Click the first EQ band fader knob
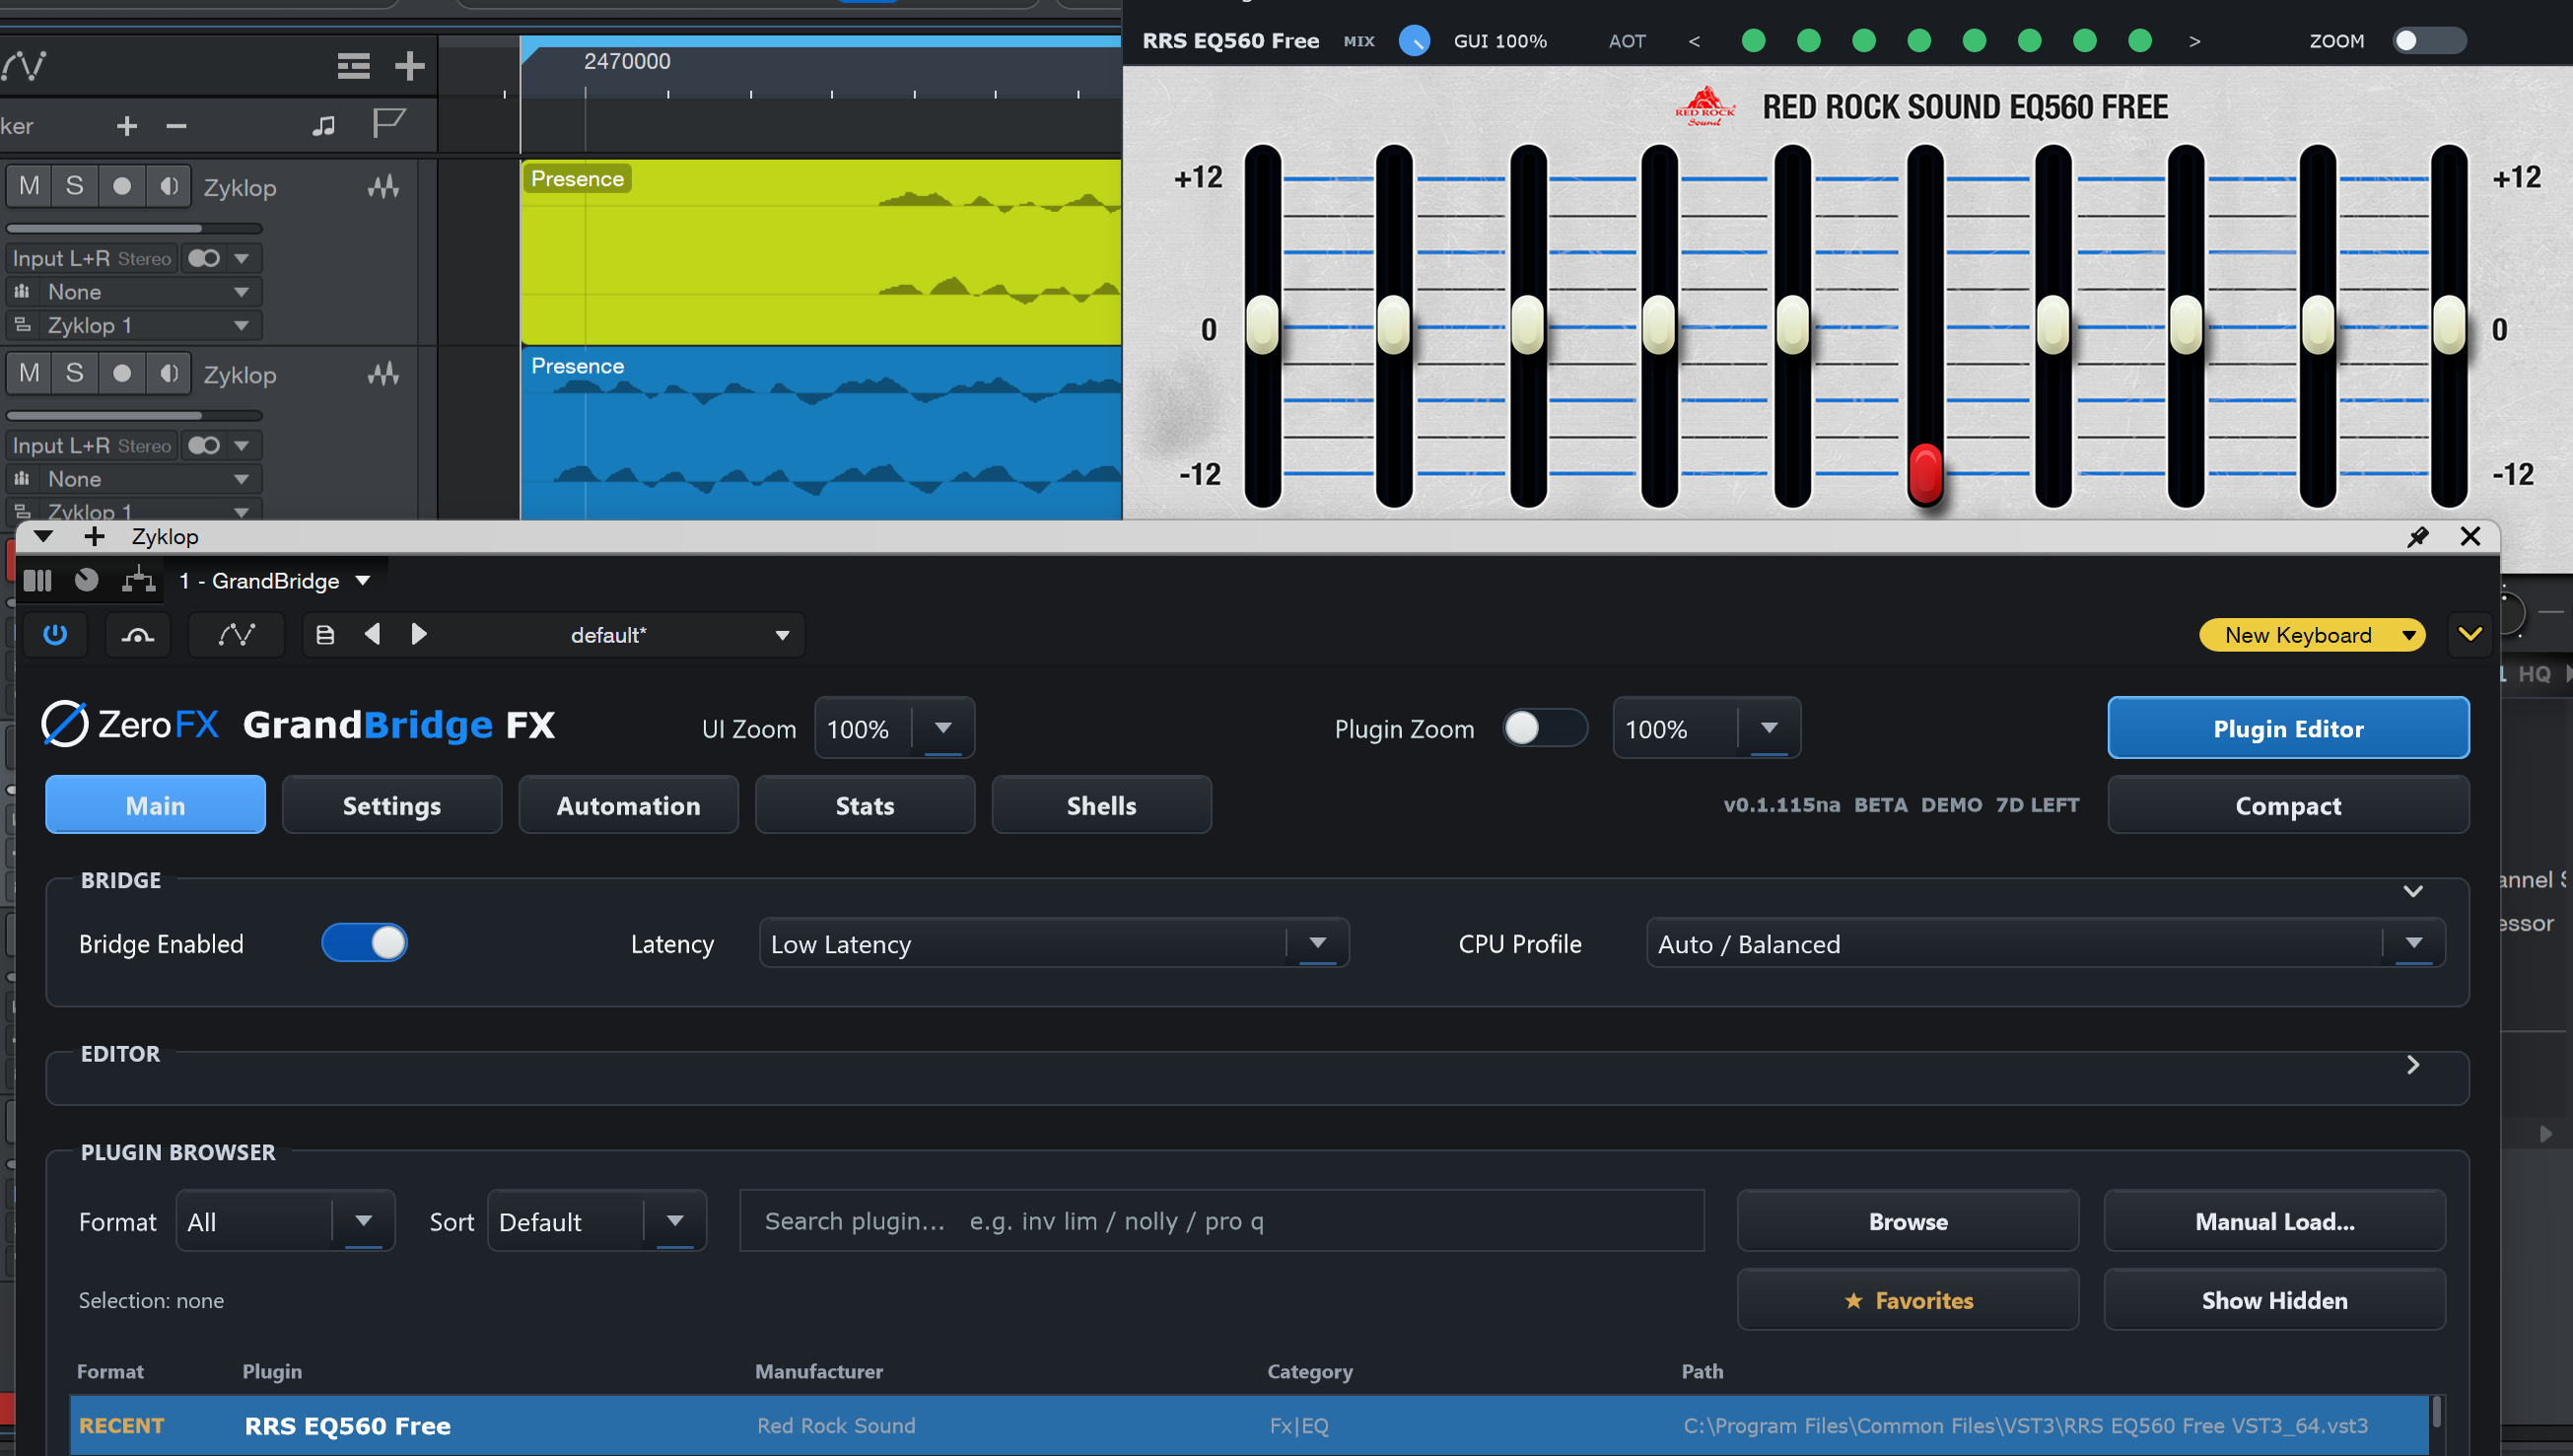This screenshot has width=2573, height=1456. [1263, 324]
